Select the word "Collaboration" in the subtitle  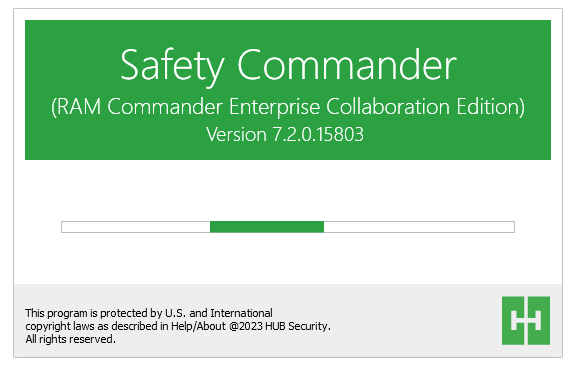tap(388, 107)
